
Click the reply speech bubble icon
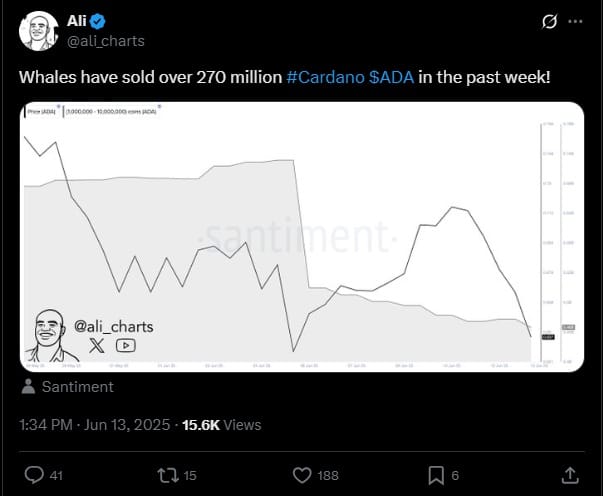point(34,475)
